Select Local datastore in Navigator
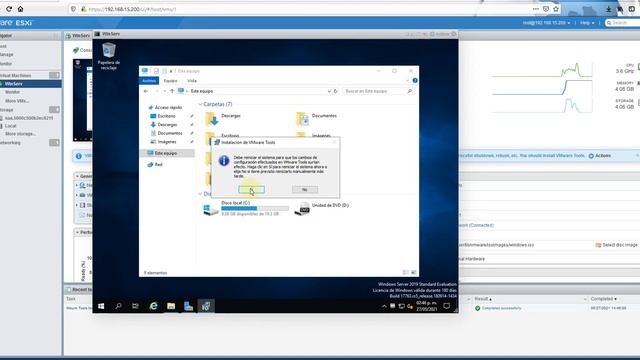The width and height of the screenshot is (640, 360). tap(11, 126)
